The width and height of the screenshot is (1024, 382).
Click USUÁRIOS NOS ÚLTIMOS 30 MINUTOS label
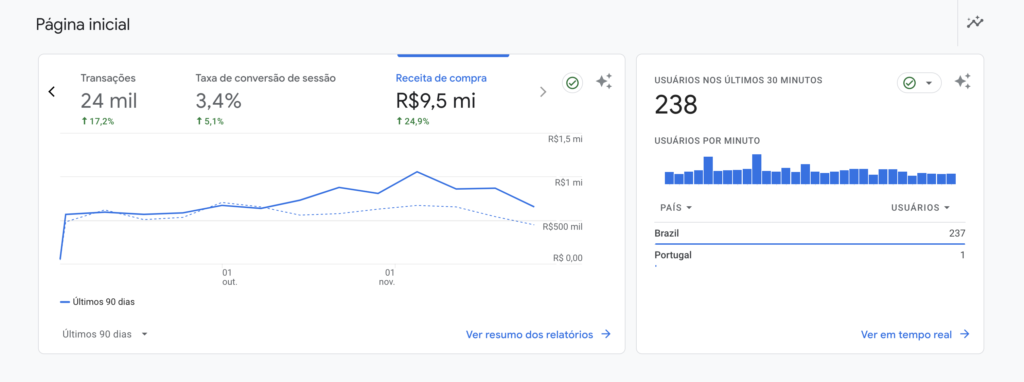pos(739,80)
